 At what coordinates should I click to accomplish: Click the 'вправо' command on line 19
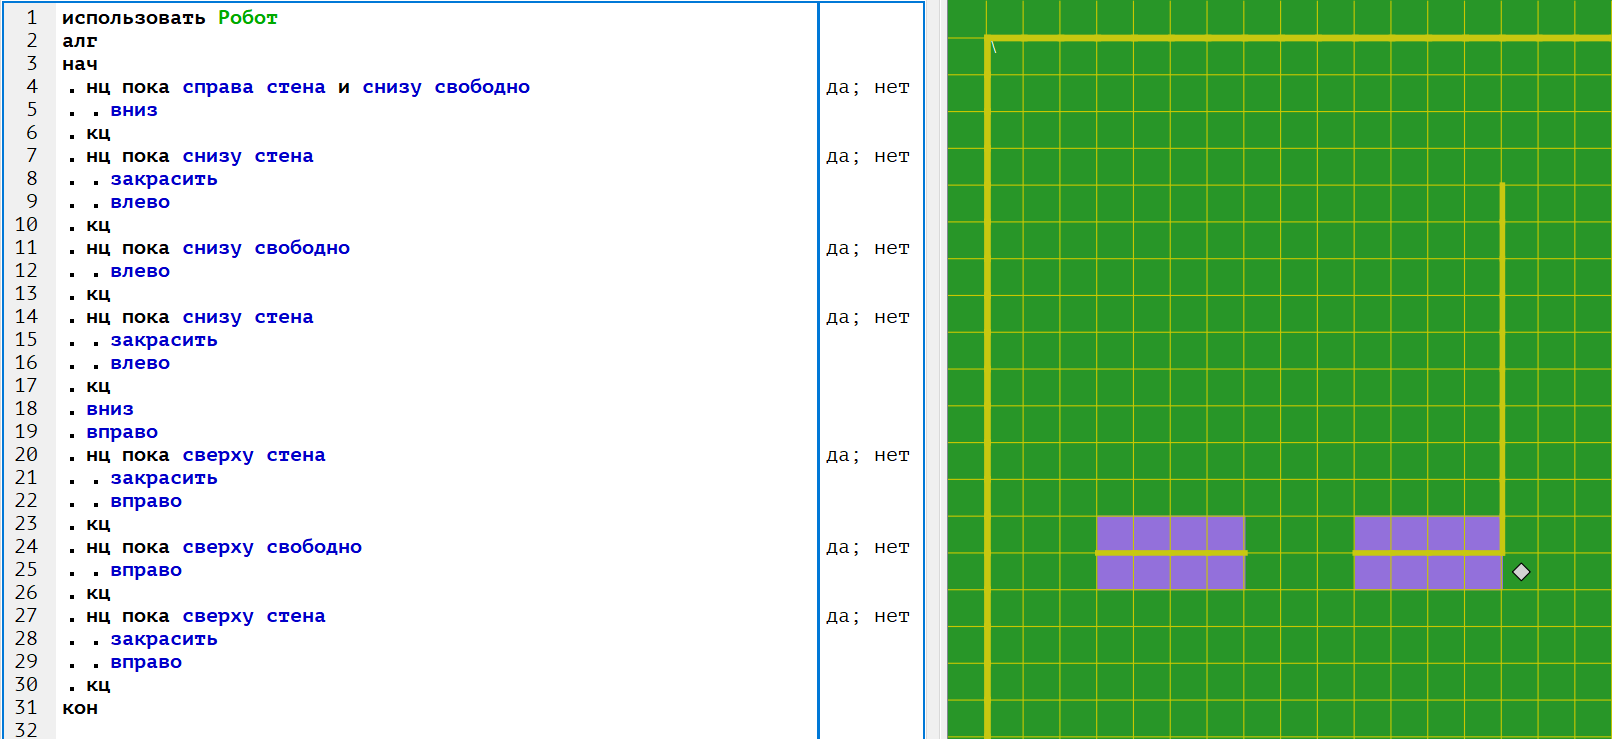click(x=122, y=432)
